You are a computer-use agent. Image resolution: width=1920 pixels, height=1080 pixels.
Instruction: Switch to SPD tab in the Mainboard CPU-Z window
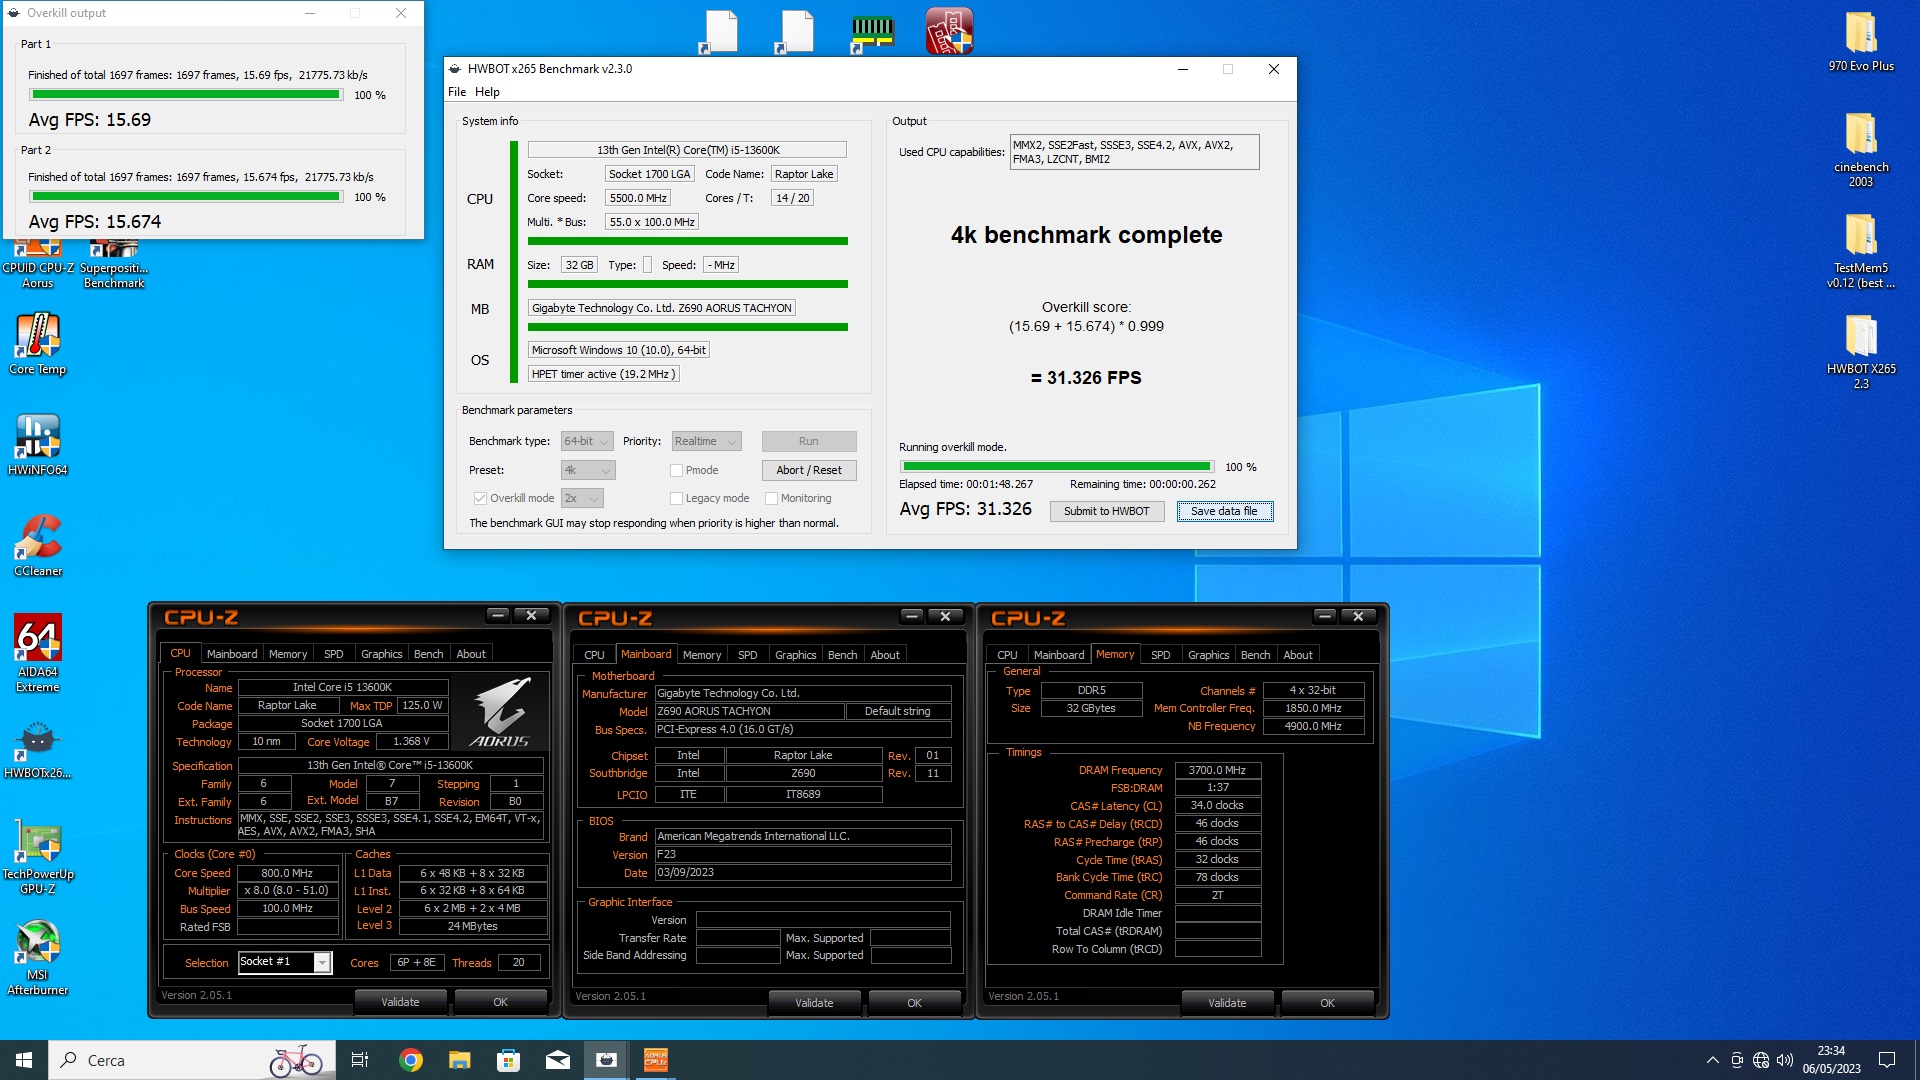pos(747,655)
